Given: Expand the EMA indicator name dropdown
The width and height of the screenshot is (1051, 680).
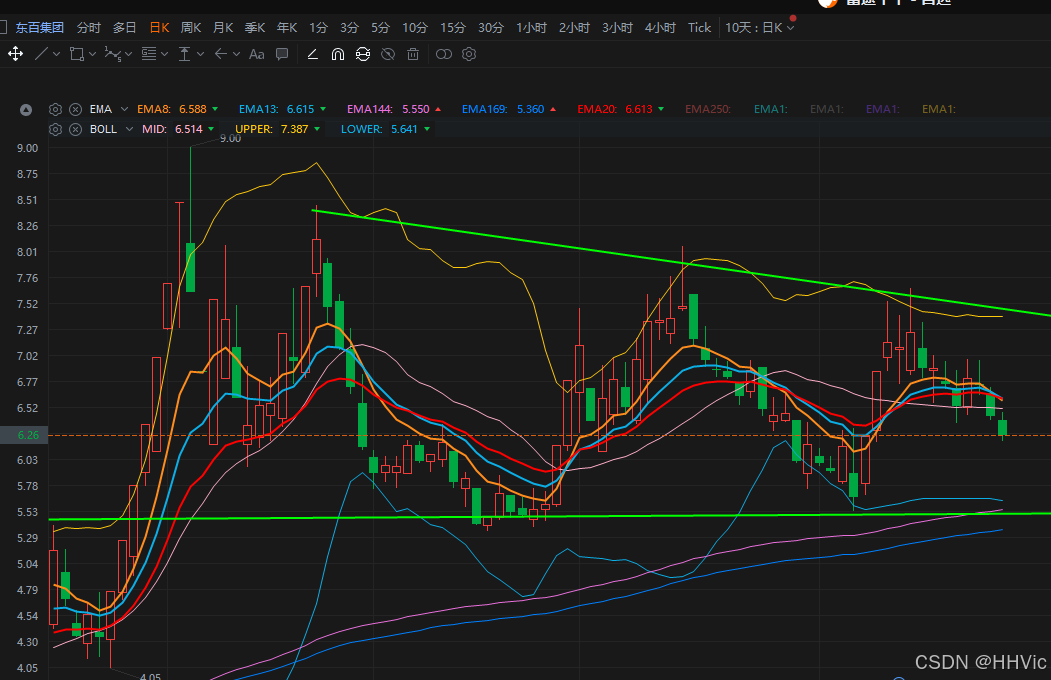Looking at the screenshot, I should click(x=124, y=109).
